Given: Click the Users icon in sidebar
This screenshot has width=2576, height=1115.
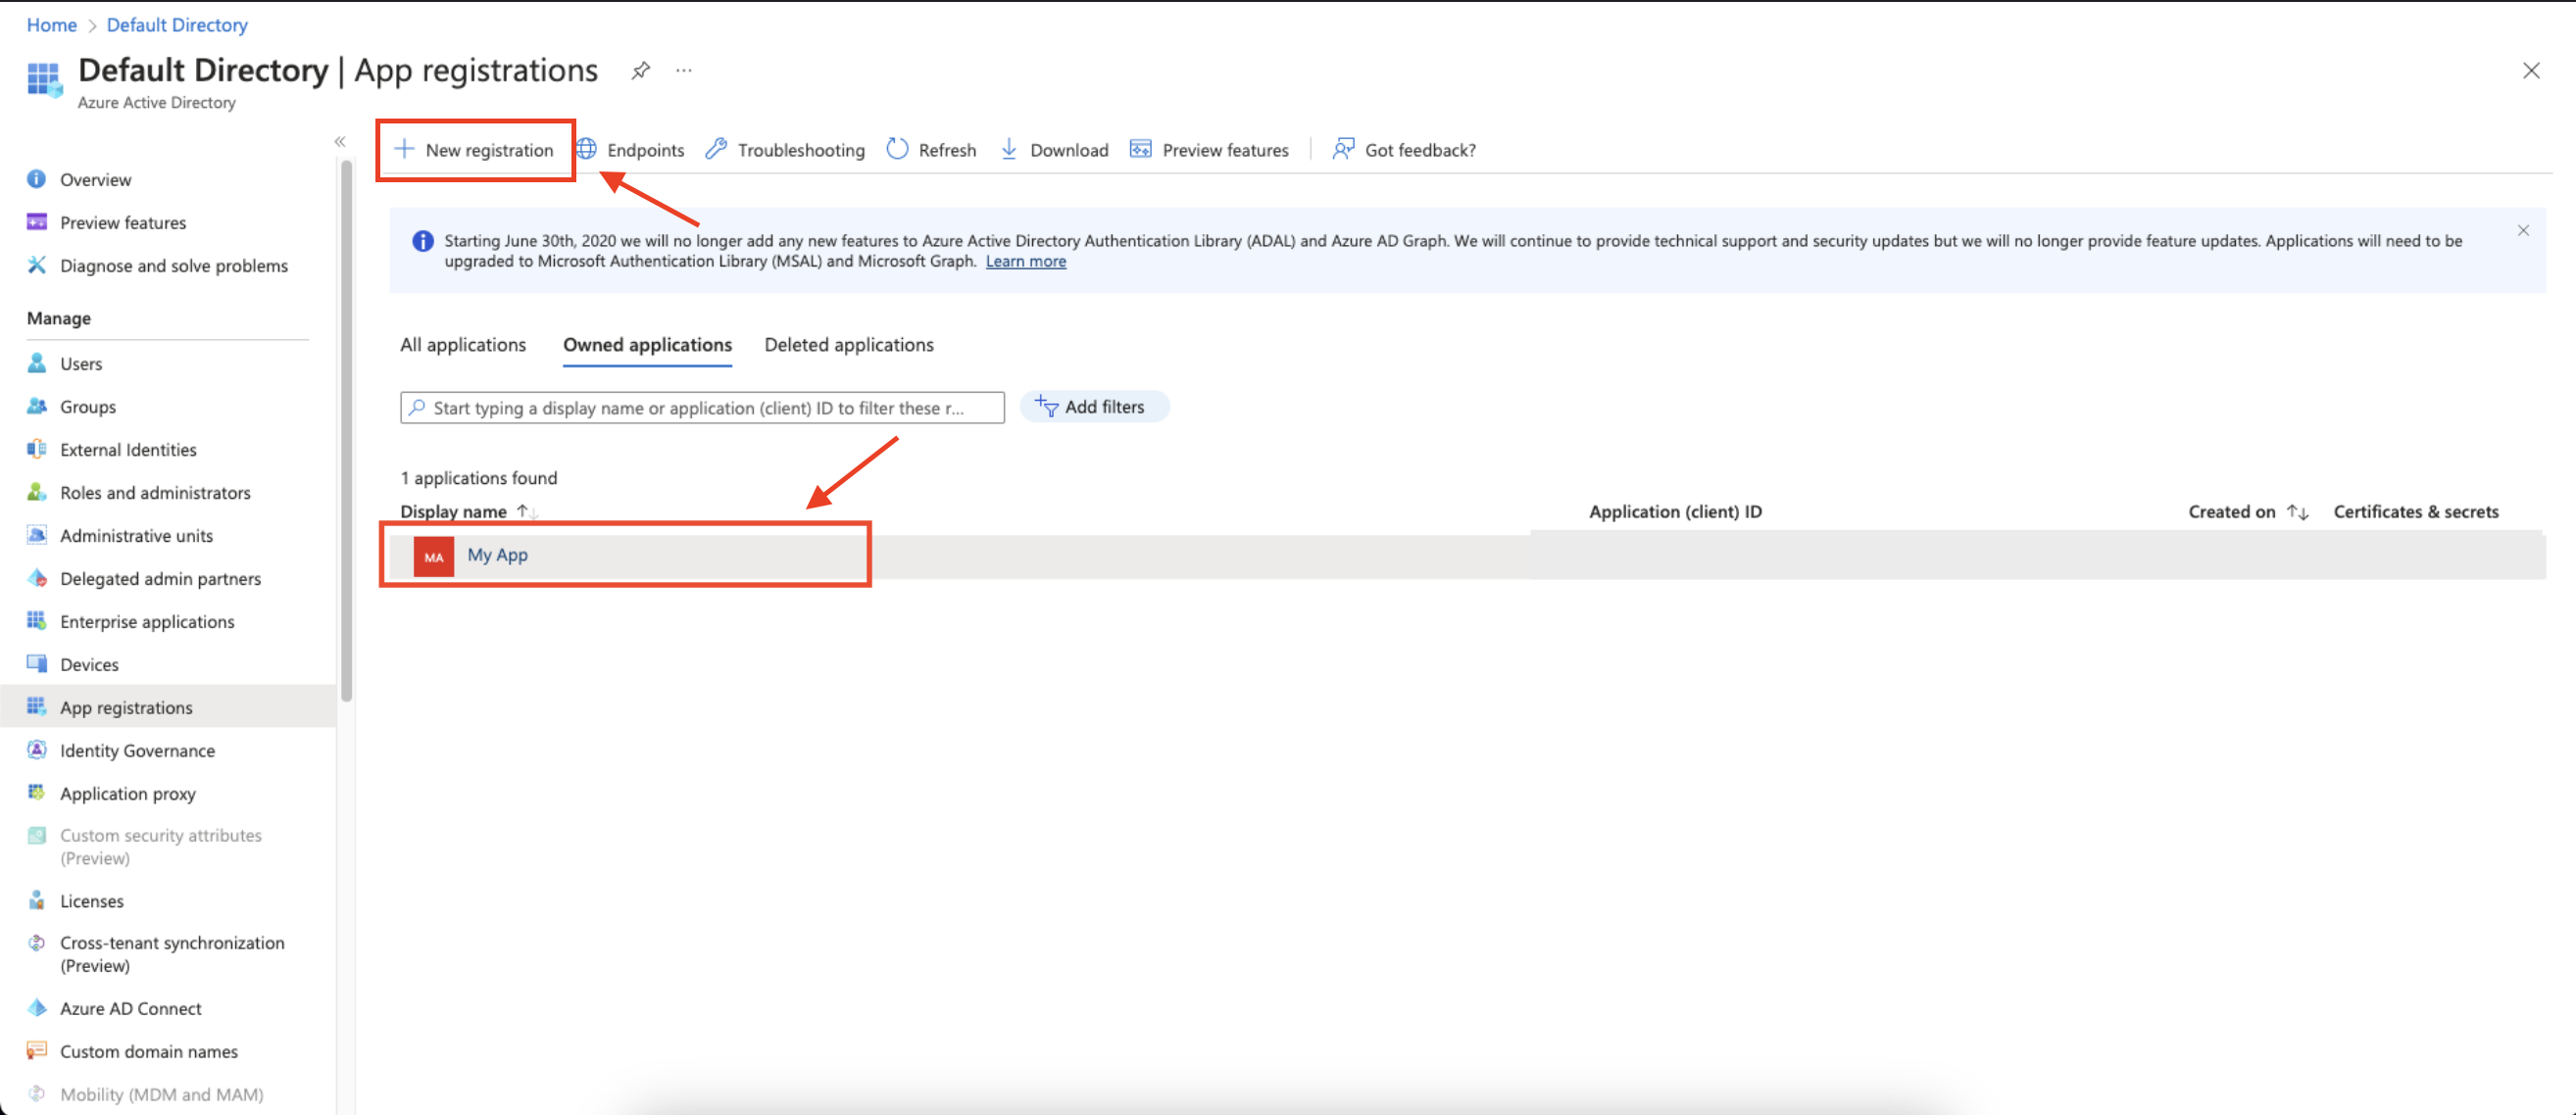Looking at the screenshot, I should (x=37, y=363).
